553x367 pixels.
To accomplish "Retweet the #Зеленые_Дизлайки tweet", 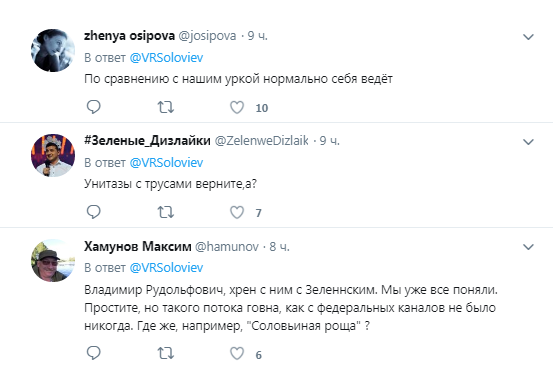I will click(165, 212).
